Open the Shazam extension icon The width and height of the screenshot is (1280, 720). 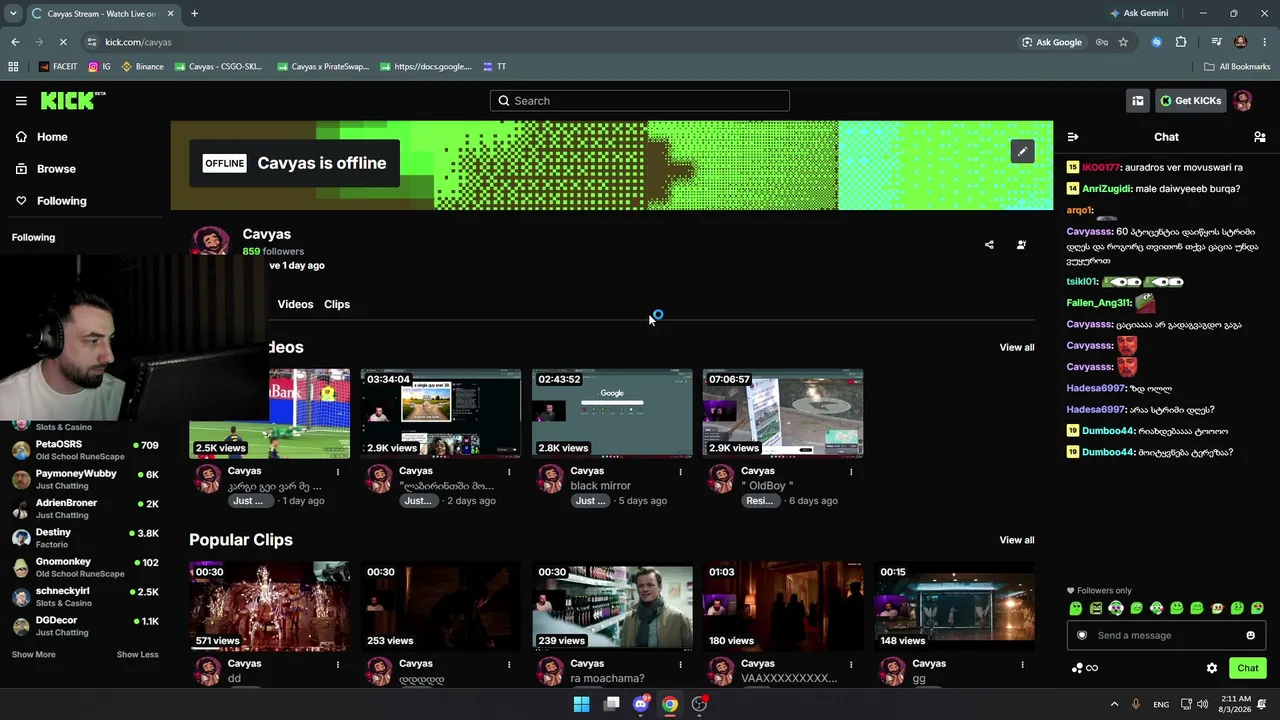click(x=1156, y=42)
